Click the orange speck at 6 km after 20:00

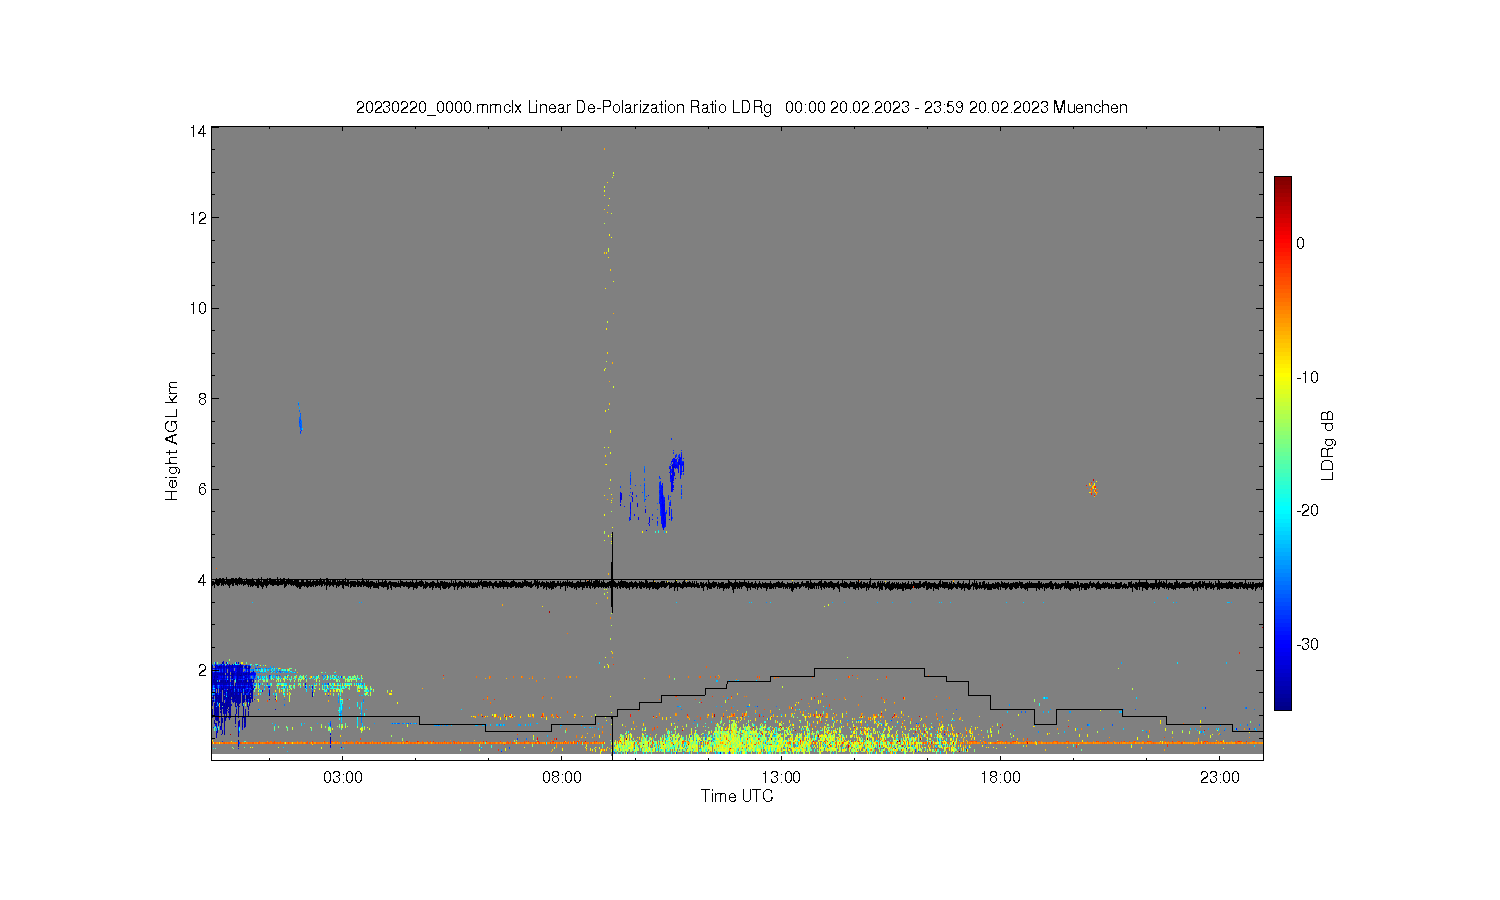tap(1093, 488)
